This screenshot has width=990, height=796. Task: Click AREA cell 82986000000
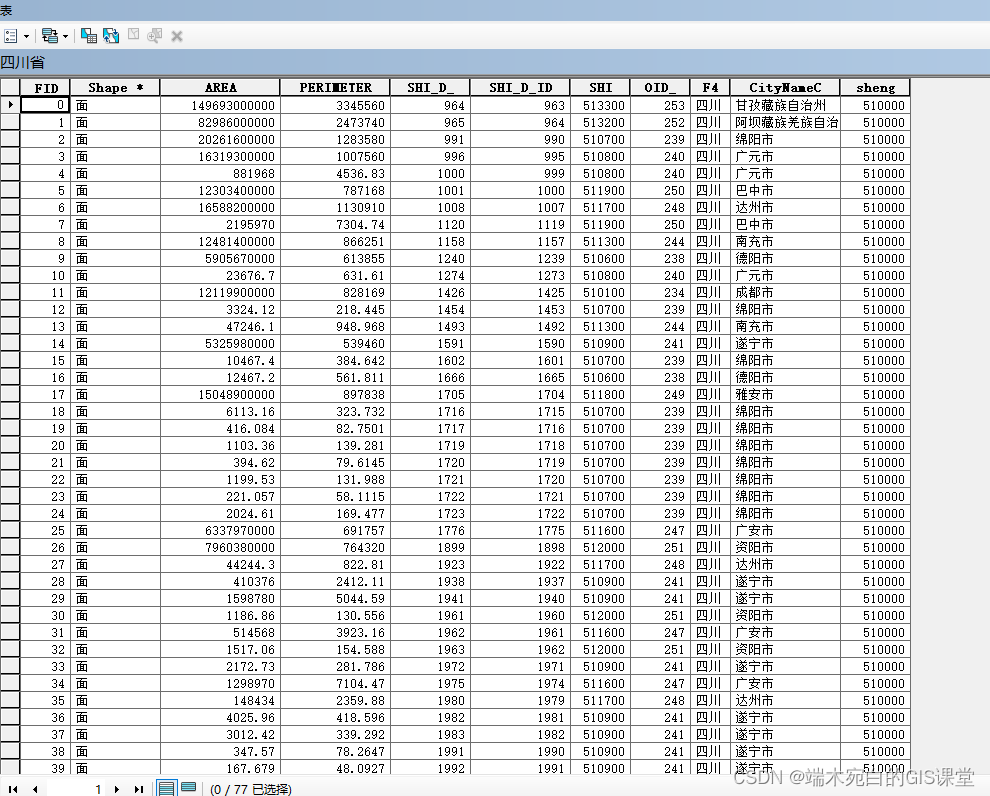click(220, 122)
